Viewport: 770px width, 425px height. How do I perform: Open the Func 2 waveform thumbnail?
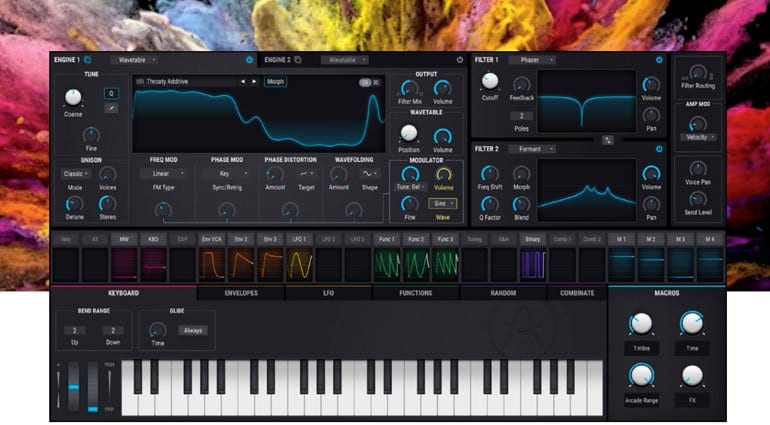(416, 264)
